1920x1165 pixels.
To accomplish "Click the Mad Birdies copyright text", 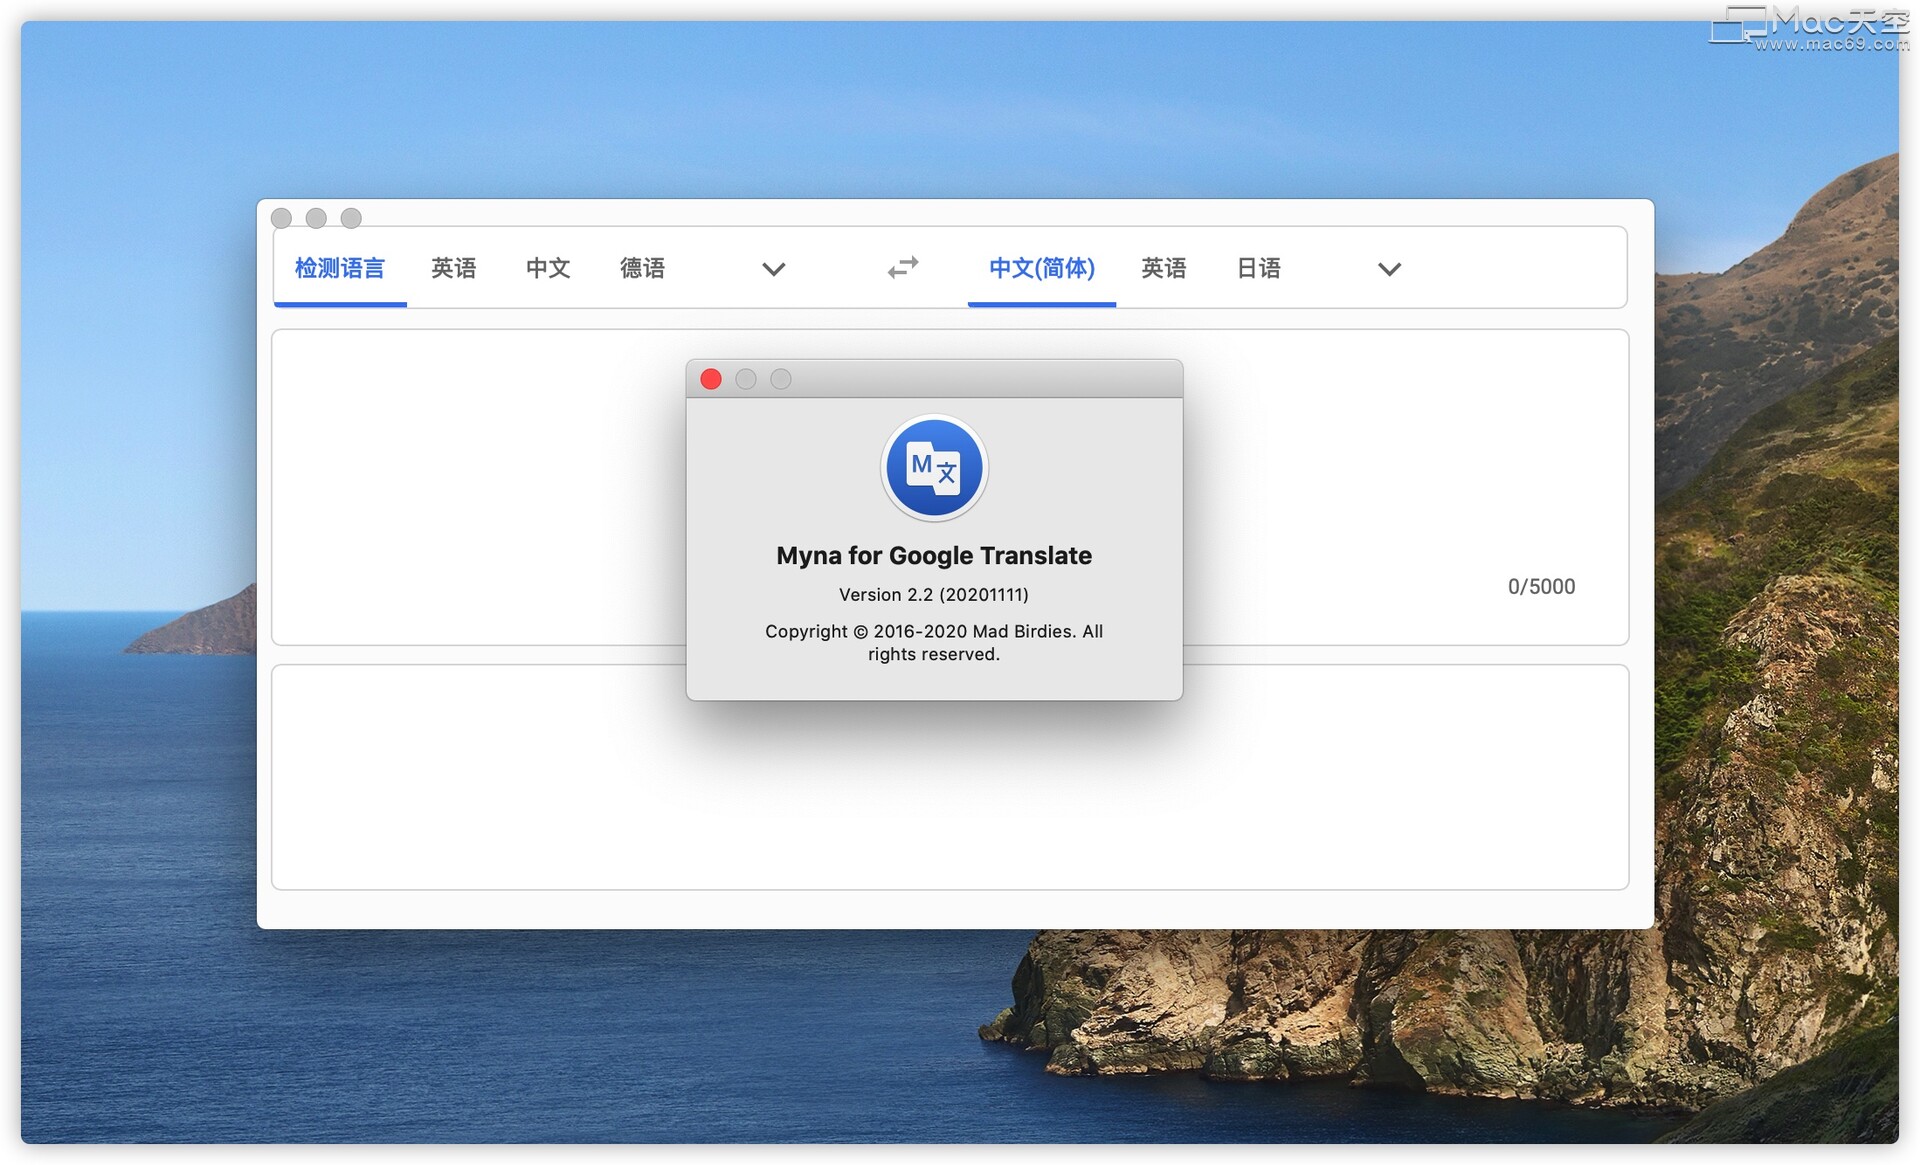I will (934, 643).
